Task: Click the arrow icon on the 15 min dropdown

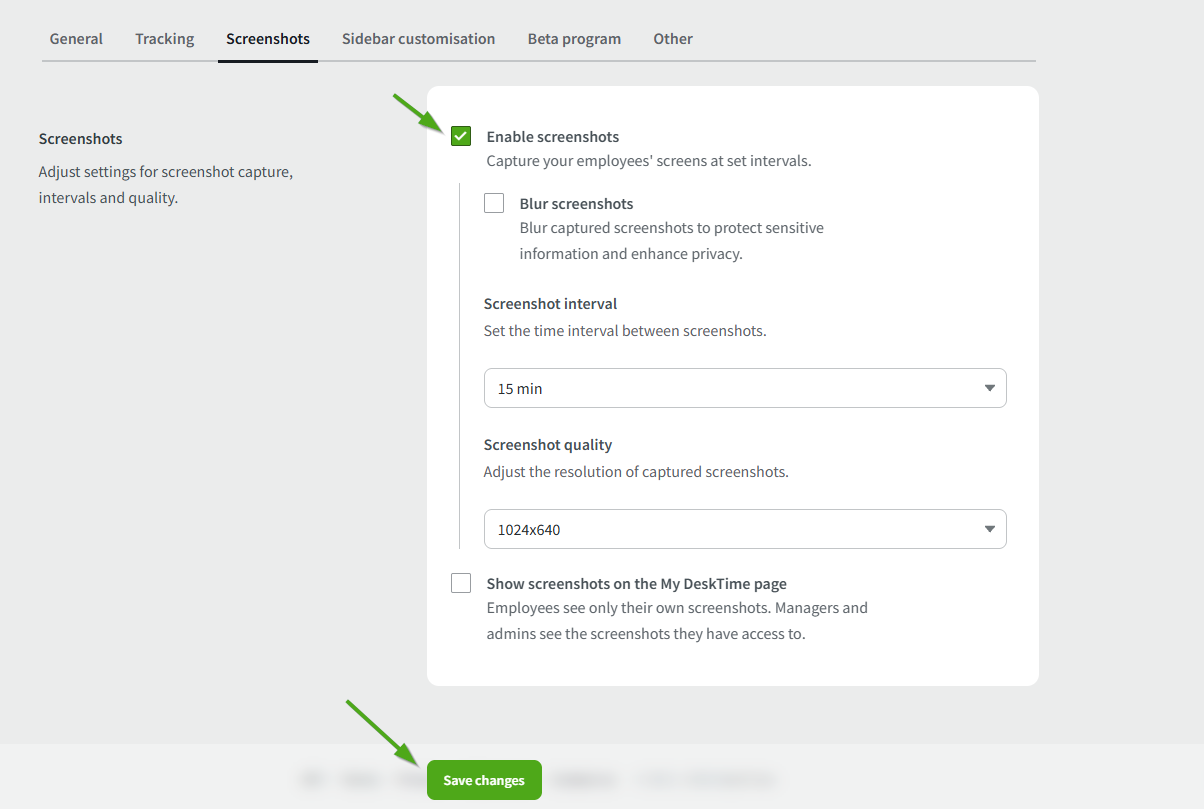Action: 989,388
